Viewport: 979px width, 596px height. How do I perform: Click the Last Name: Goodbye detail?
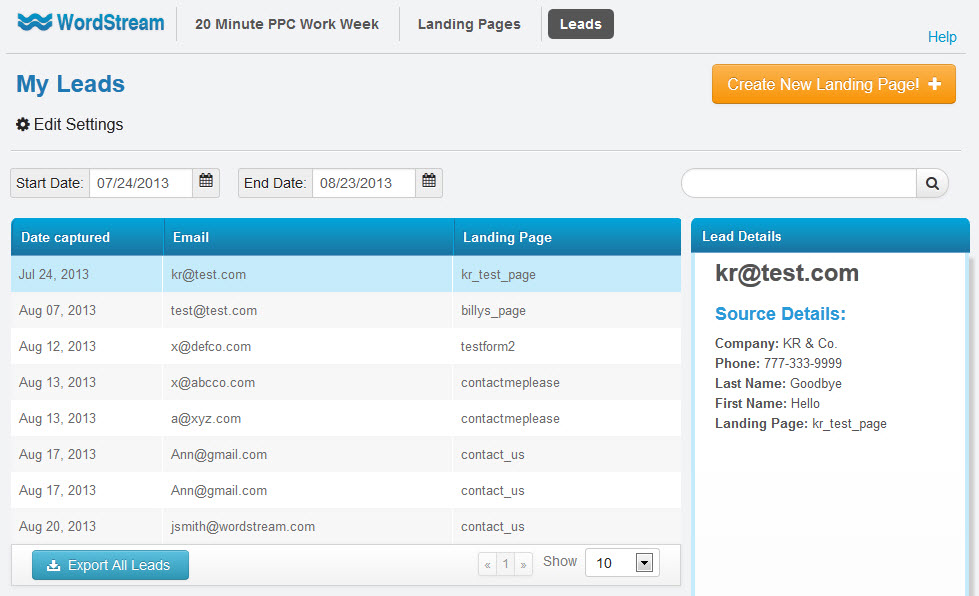779,383
